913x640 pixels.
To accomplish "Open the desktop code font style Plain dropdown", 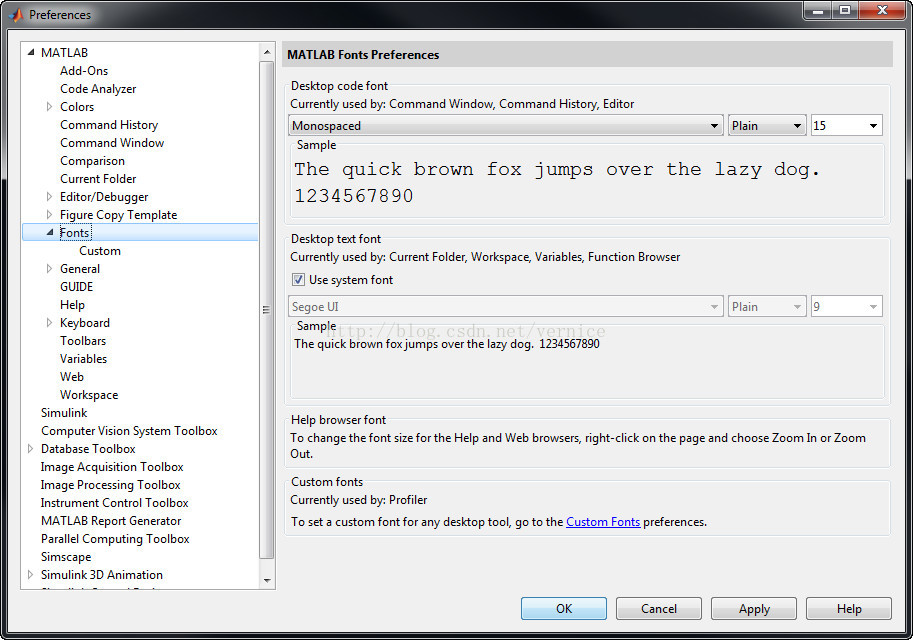I will pyautogui.click(x=767, y=126).
